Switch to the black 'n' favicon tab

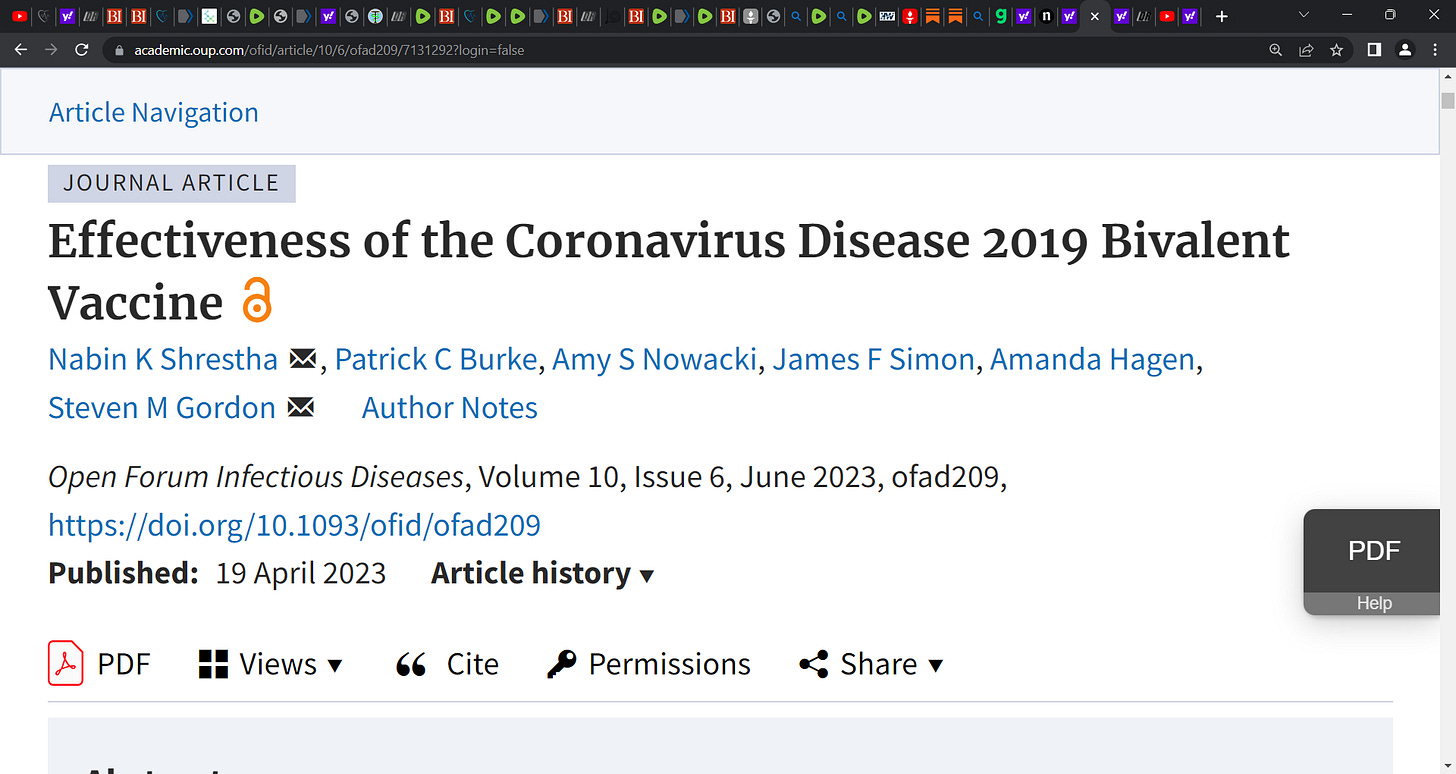(x=1046, y=16)
